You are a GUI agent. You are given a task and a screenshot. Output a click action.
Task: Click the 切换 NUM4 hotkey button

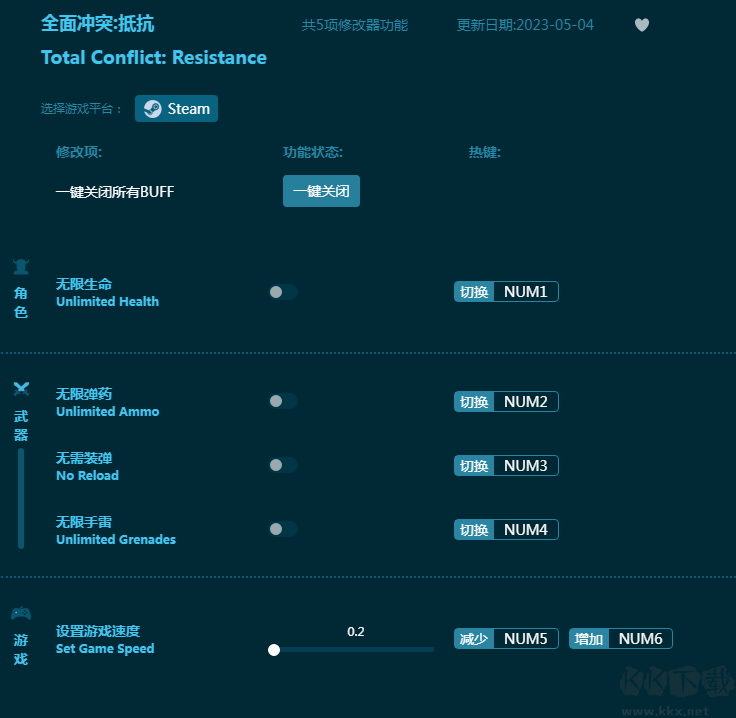point(506,530)
